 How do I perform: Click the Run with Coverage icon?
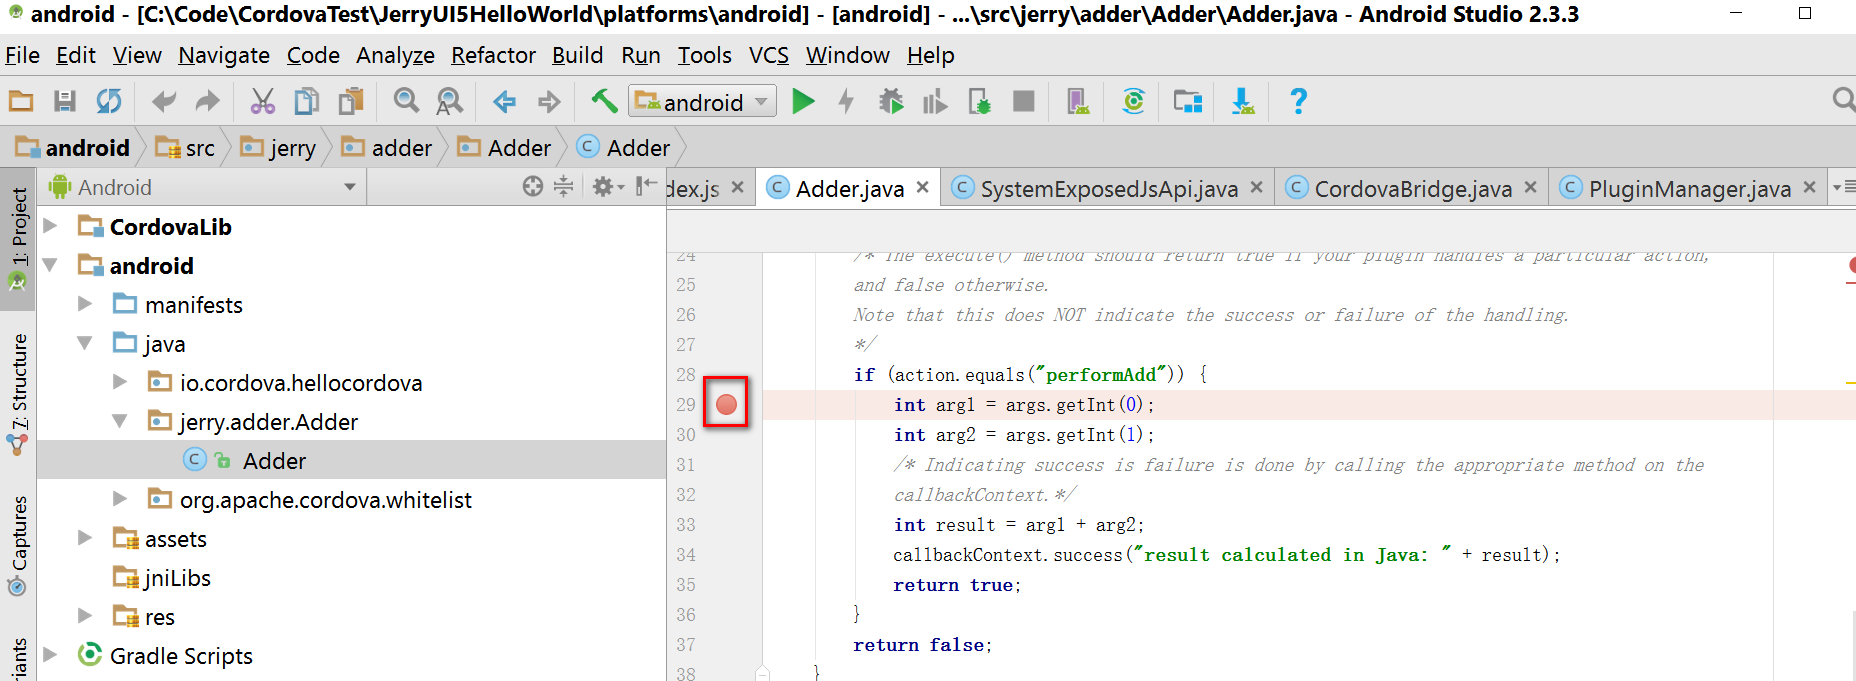[x=935, y=101]
